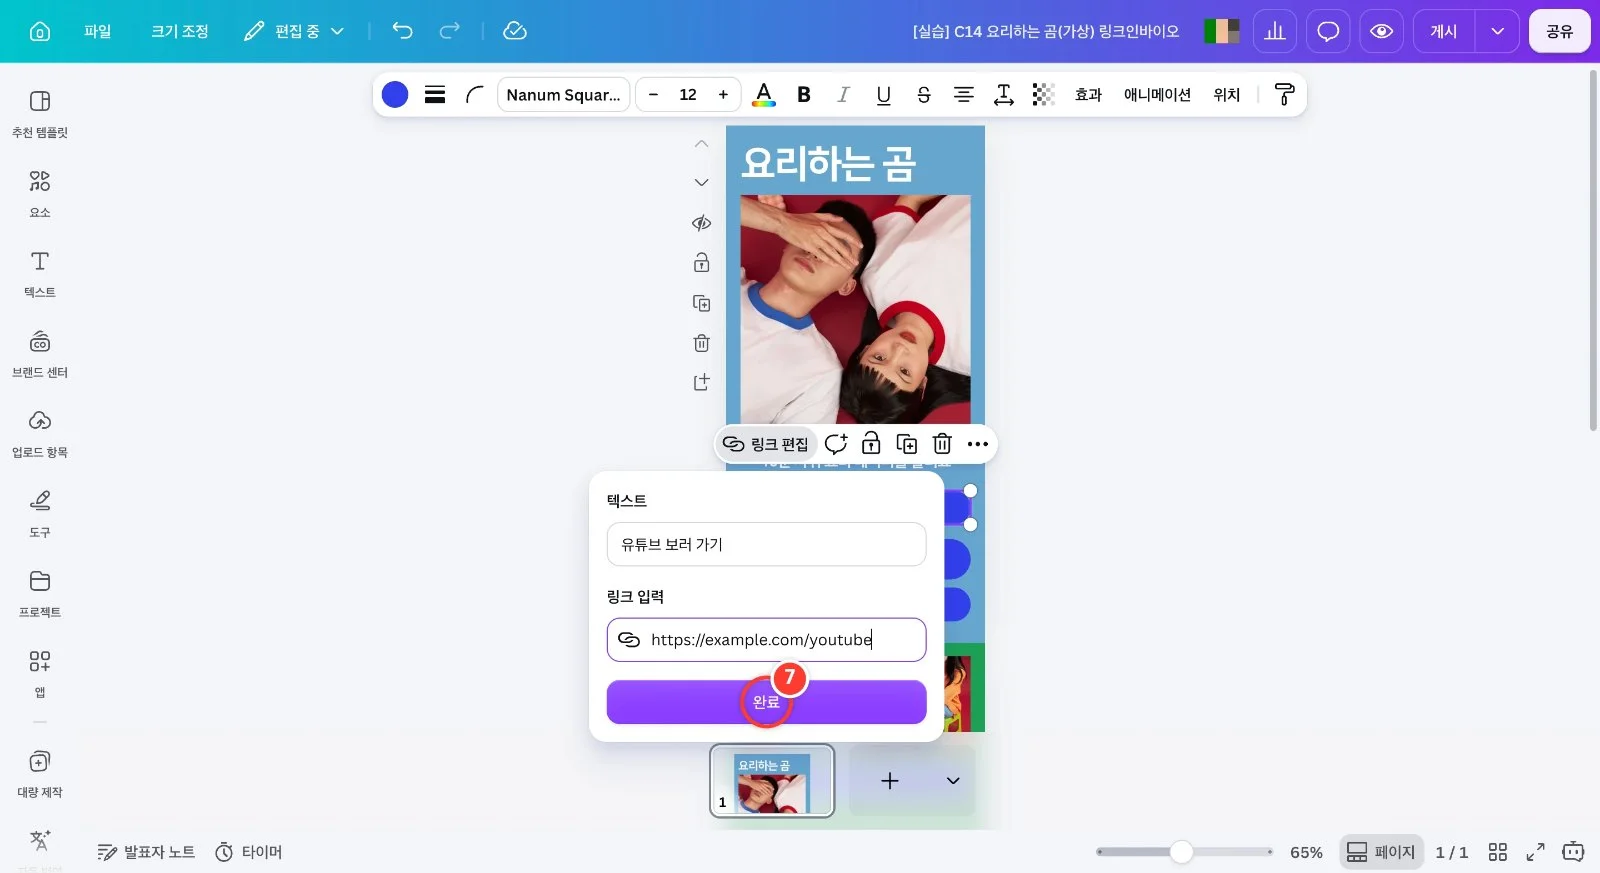This screenshot has width=1600, height=873.
Task: Open 업로드 항목 uploads panel
Action: [x=40, y=433]
